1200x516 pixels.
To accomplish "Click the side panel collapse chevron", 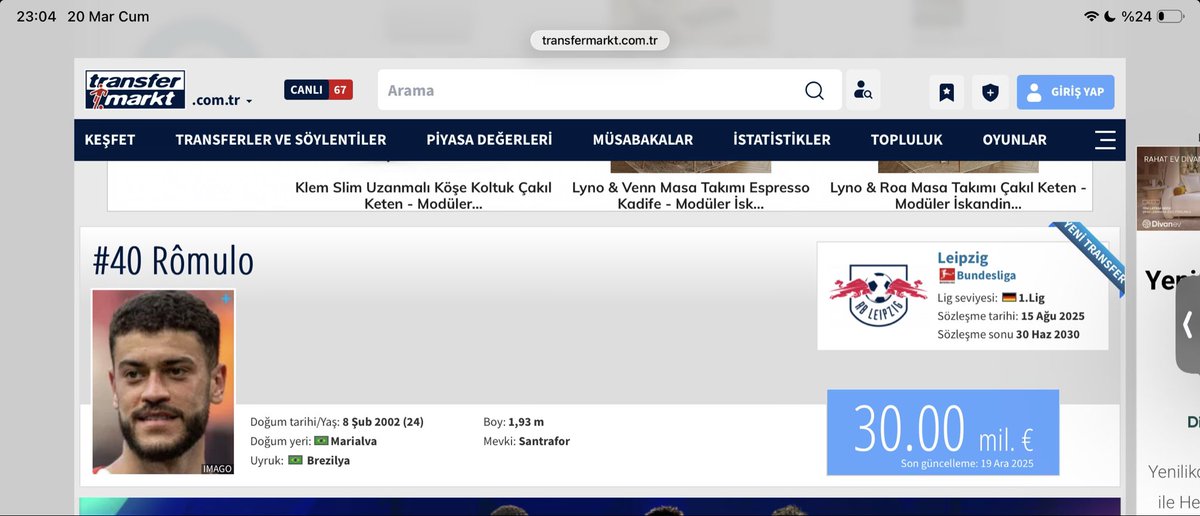I will coord(1187,325).
